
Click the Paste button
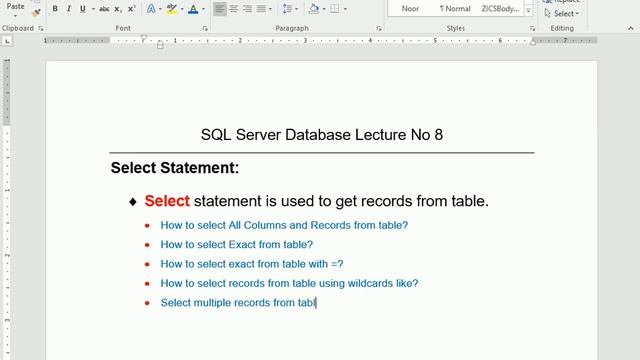pos(16,7)
